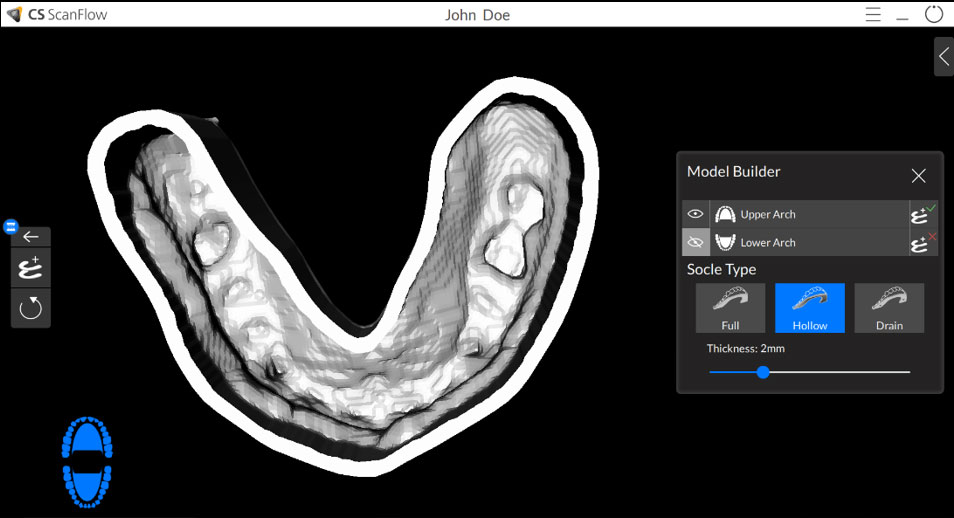Select upper jaw in the blue arch indicator
Image resolution: width=954 pixels, height=518 pixels.
pyautogui.click(x=87, y=438)
